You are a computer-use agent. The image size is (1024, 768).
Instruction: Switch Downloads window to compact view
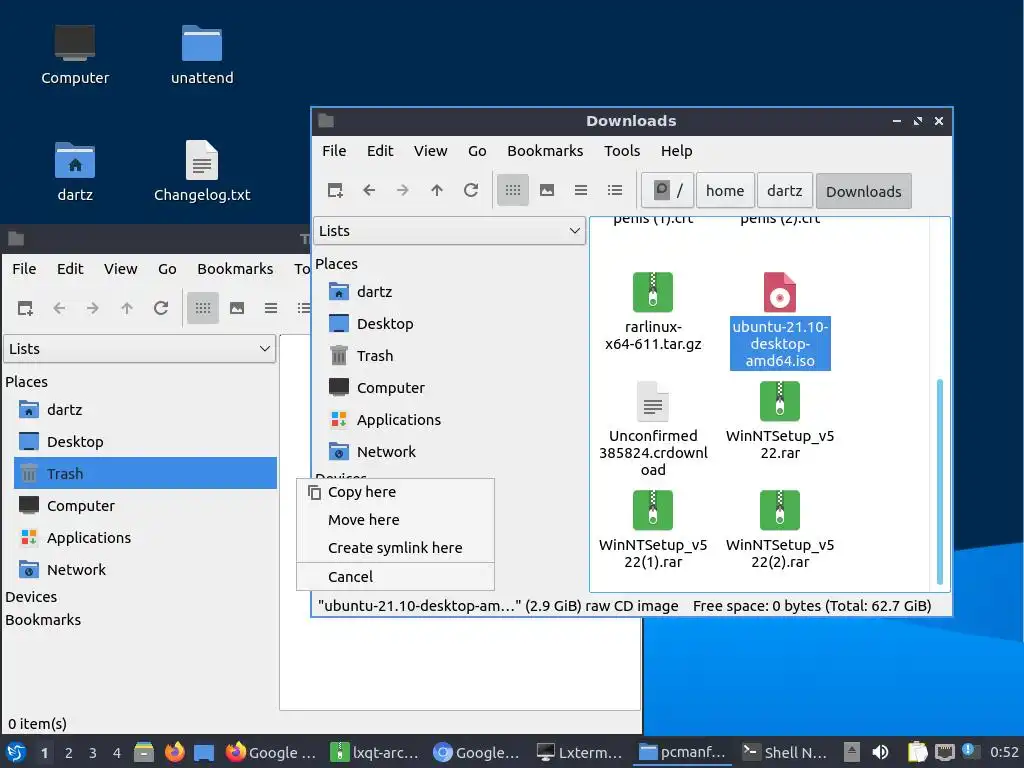[x=581, y=191]
